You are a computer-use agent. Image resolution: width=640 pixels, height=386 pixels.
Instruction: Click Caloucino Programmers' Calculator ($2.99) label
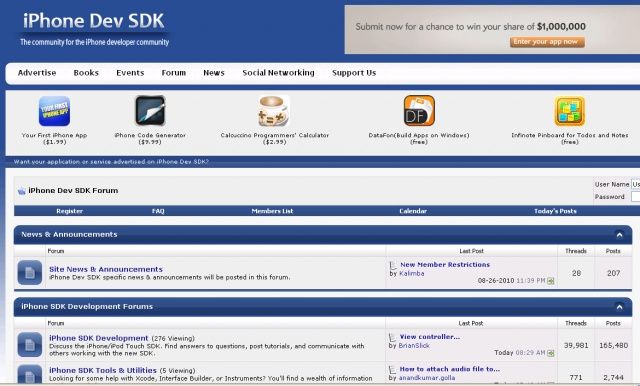(274, 138)
